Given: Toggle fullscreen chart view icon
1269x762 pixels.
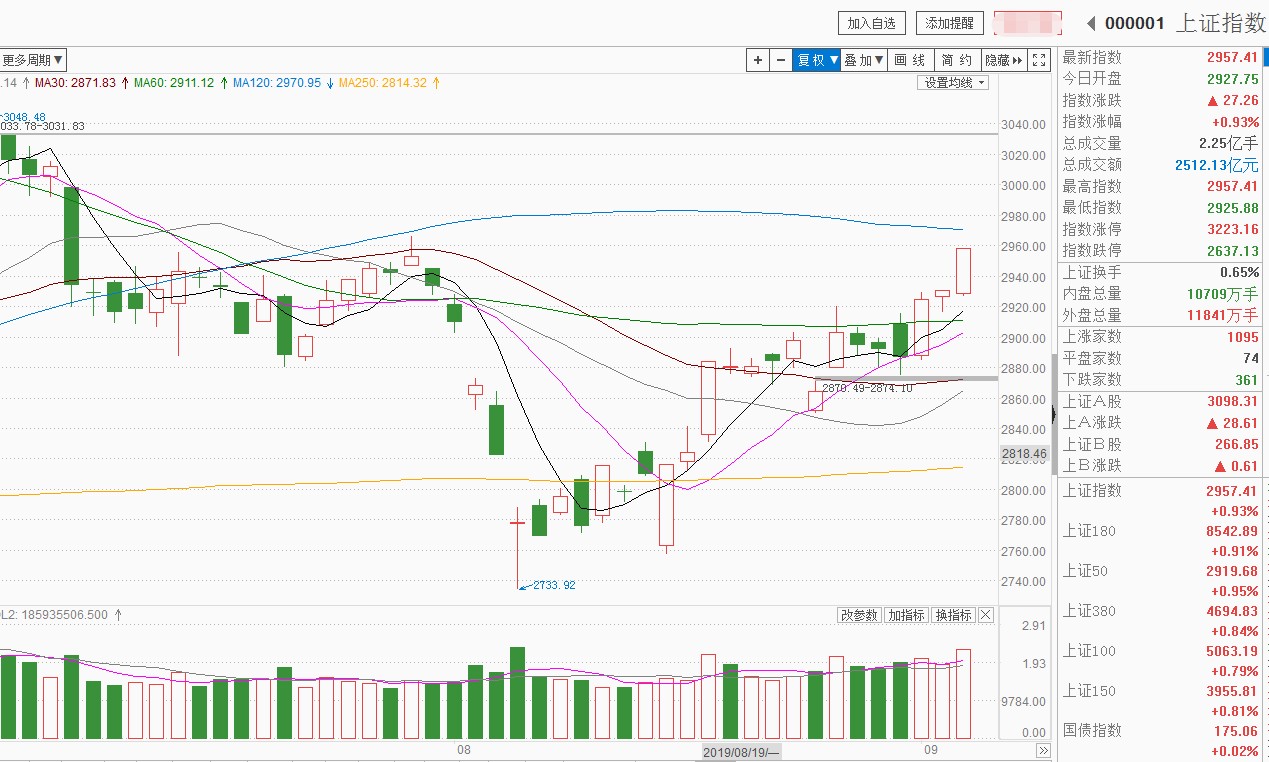Looking at the screenshot, I should [1039, 60].
